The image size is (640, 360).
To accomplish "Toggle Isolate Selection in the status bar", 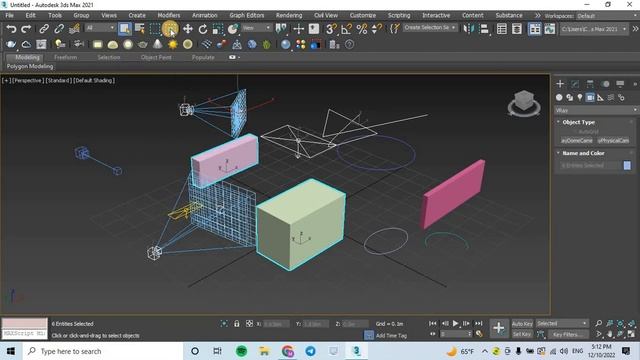I will pos(224,323).
